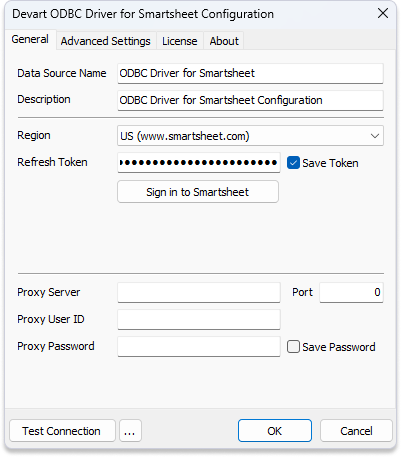The image size is (401, 457).
Task: Close the configuration dialog window
Action: (x=383, y=13)
